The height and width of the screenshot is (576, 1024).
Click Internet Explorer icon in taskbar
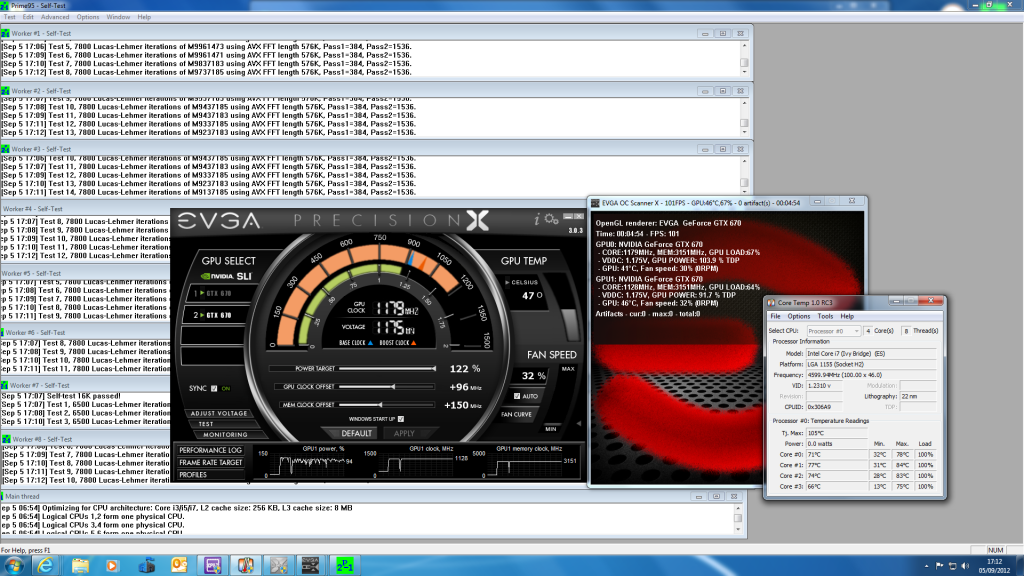click(x=46, y=565)
